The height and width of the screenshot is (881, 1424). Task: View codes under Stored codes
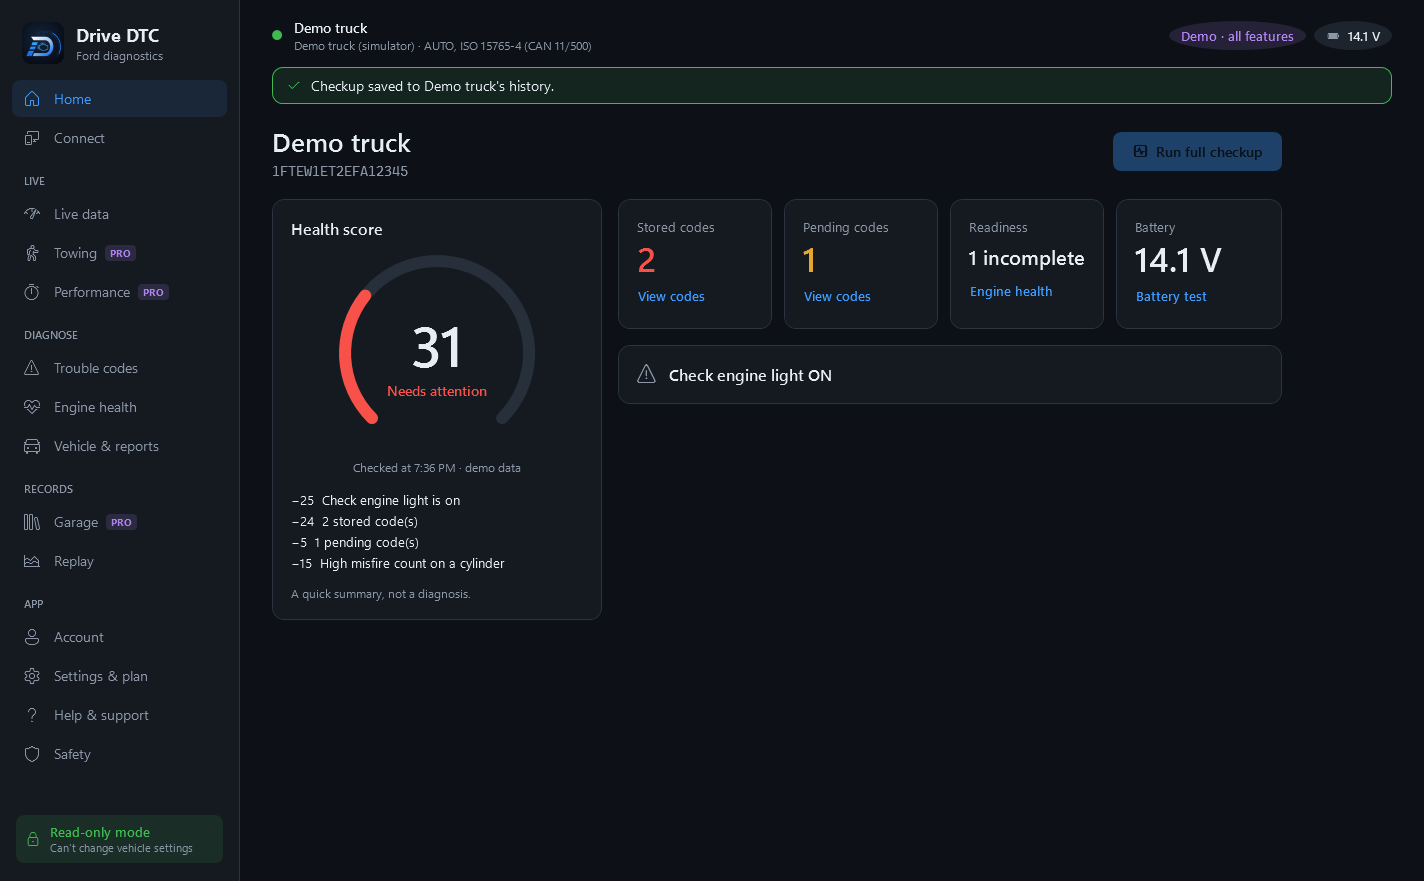pos(671,297)
